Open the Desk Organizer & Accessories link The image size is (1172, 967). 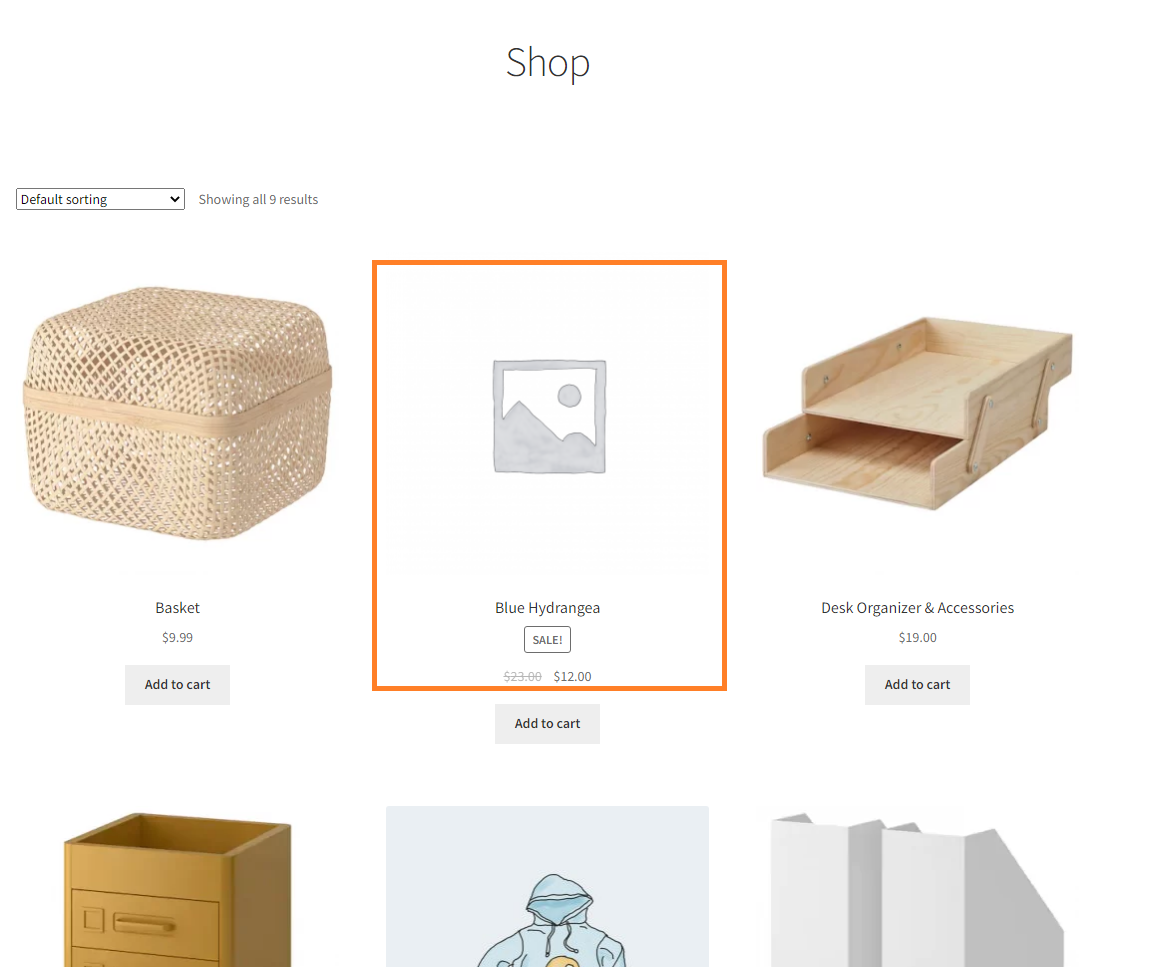pyautogui.click(x=918, y=608)
